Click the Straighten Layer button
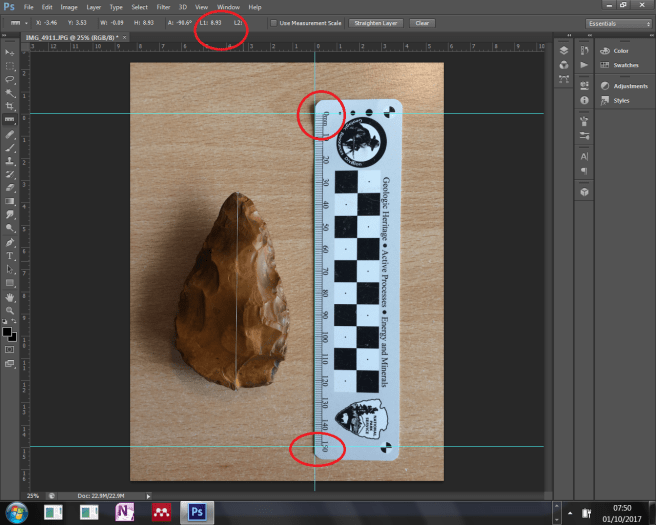The image size is (656, 525). point(375,22)
